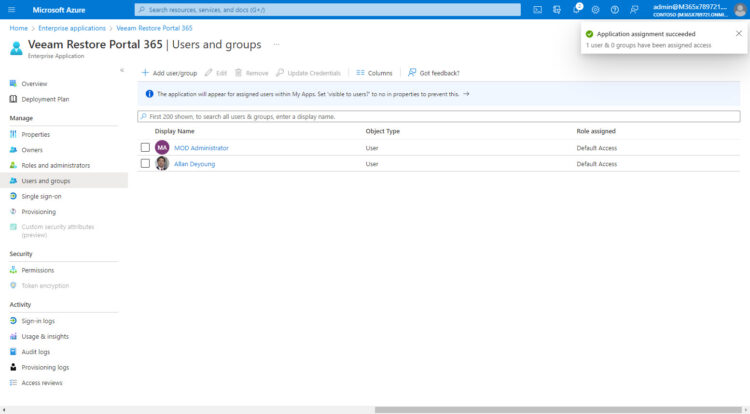This screenshot has width=750, height=414.
Task: Open portal settings gear
Action: pyautogui.click(x=596, y=10)
